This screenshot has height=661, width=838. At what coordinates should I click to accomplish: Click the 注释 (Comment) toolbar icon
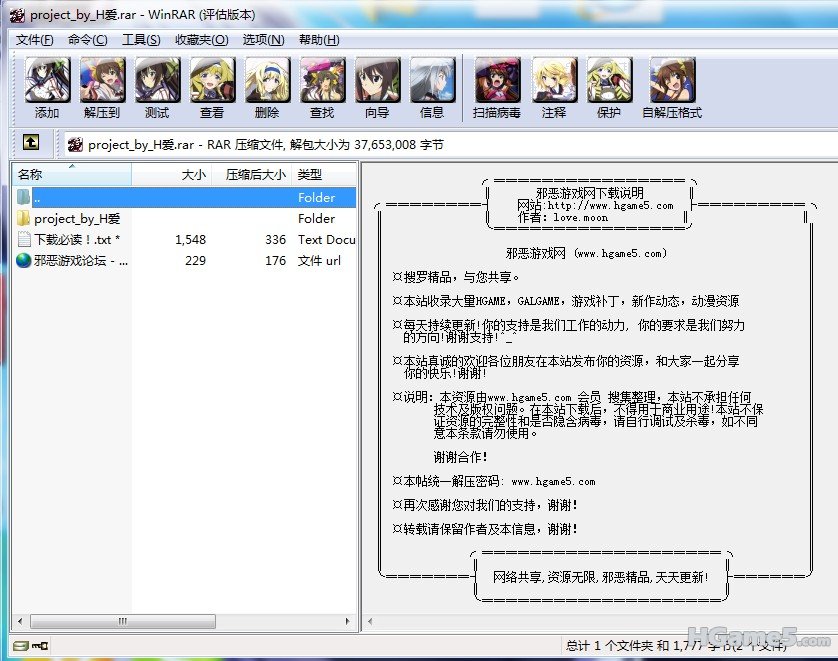pyautogui.click(x=554, y=80)
